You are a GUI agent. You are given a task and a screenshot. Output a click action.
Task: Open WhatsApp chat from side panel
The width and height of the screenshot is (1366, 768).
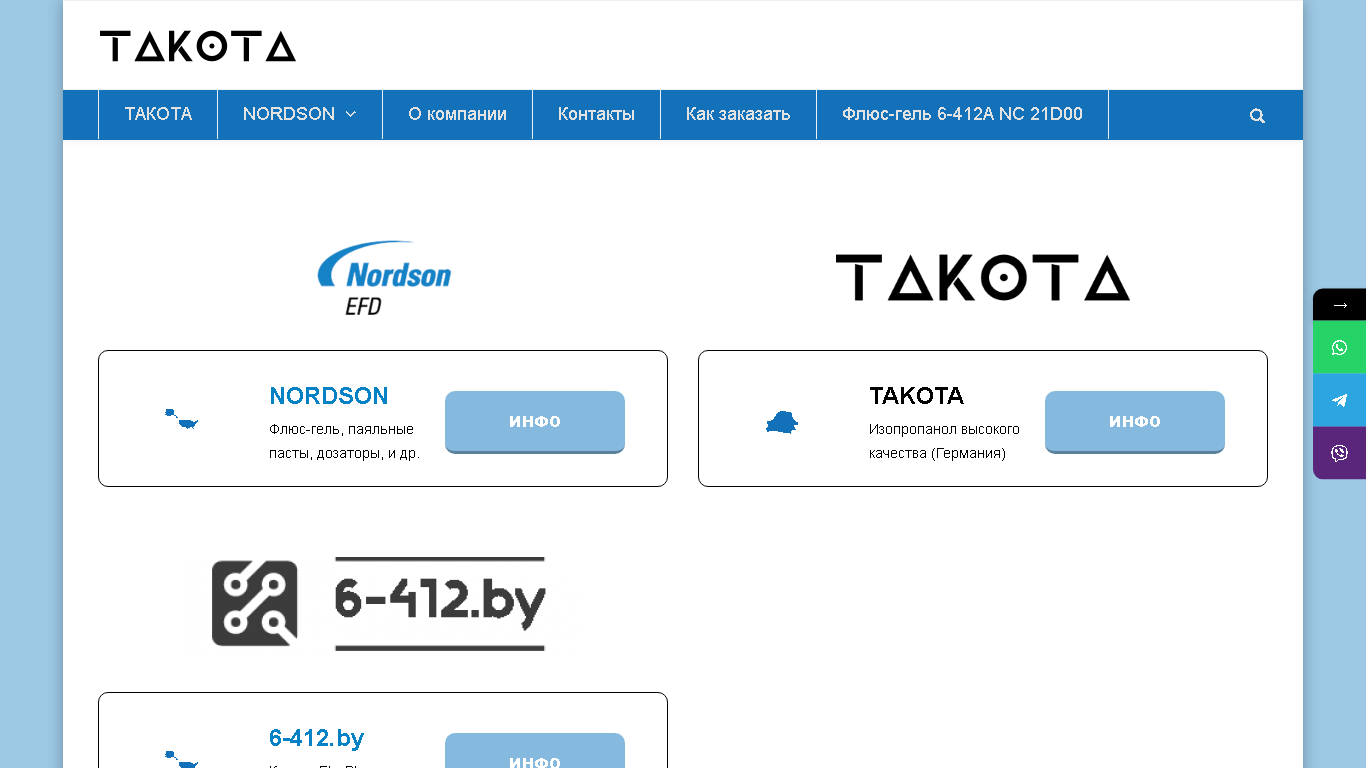1339,348
